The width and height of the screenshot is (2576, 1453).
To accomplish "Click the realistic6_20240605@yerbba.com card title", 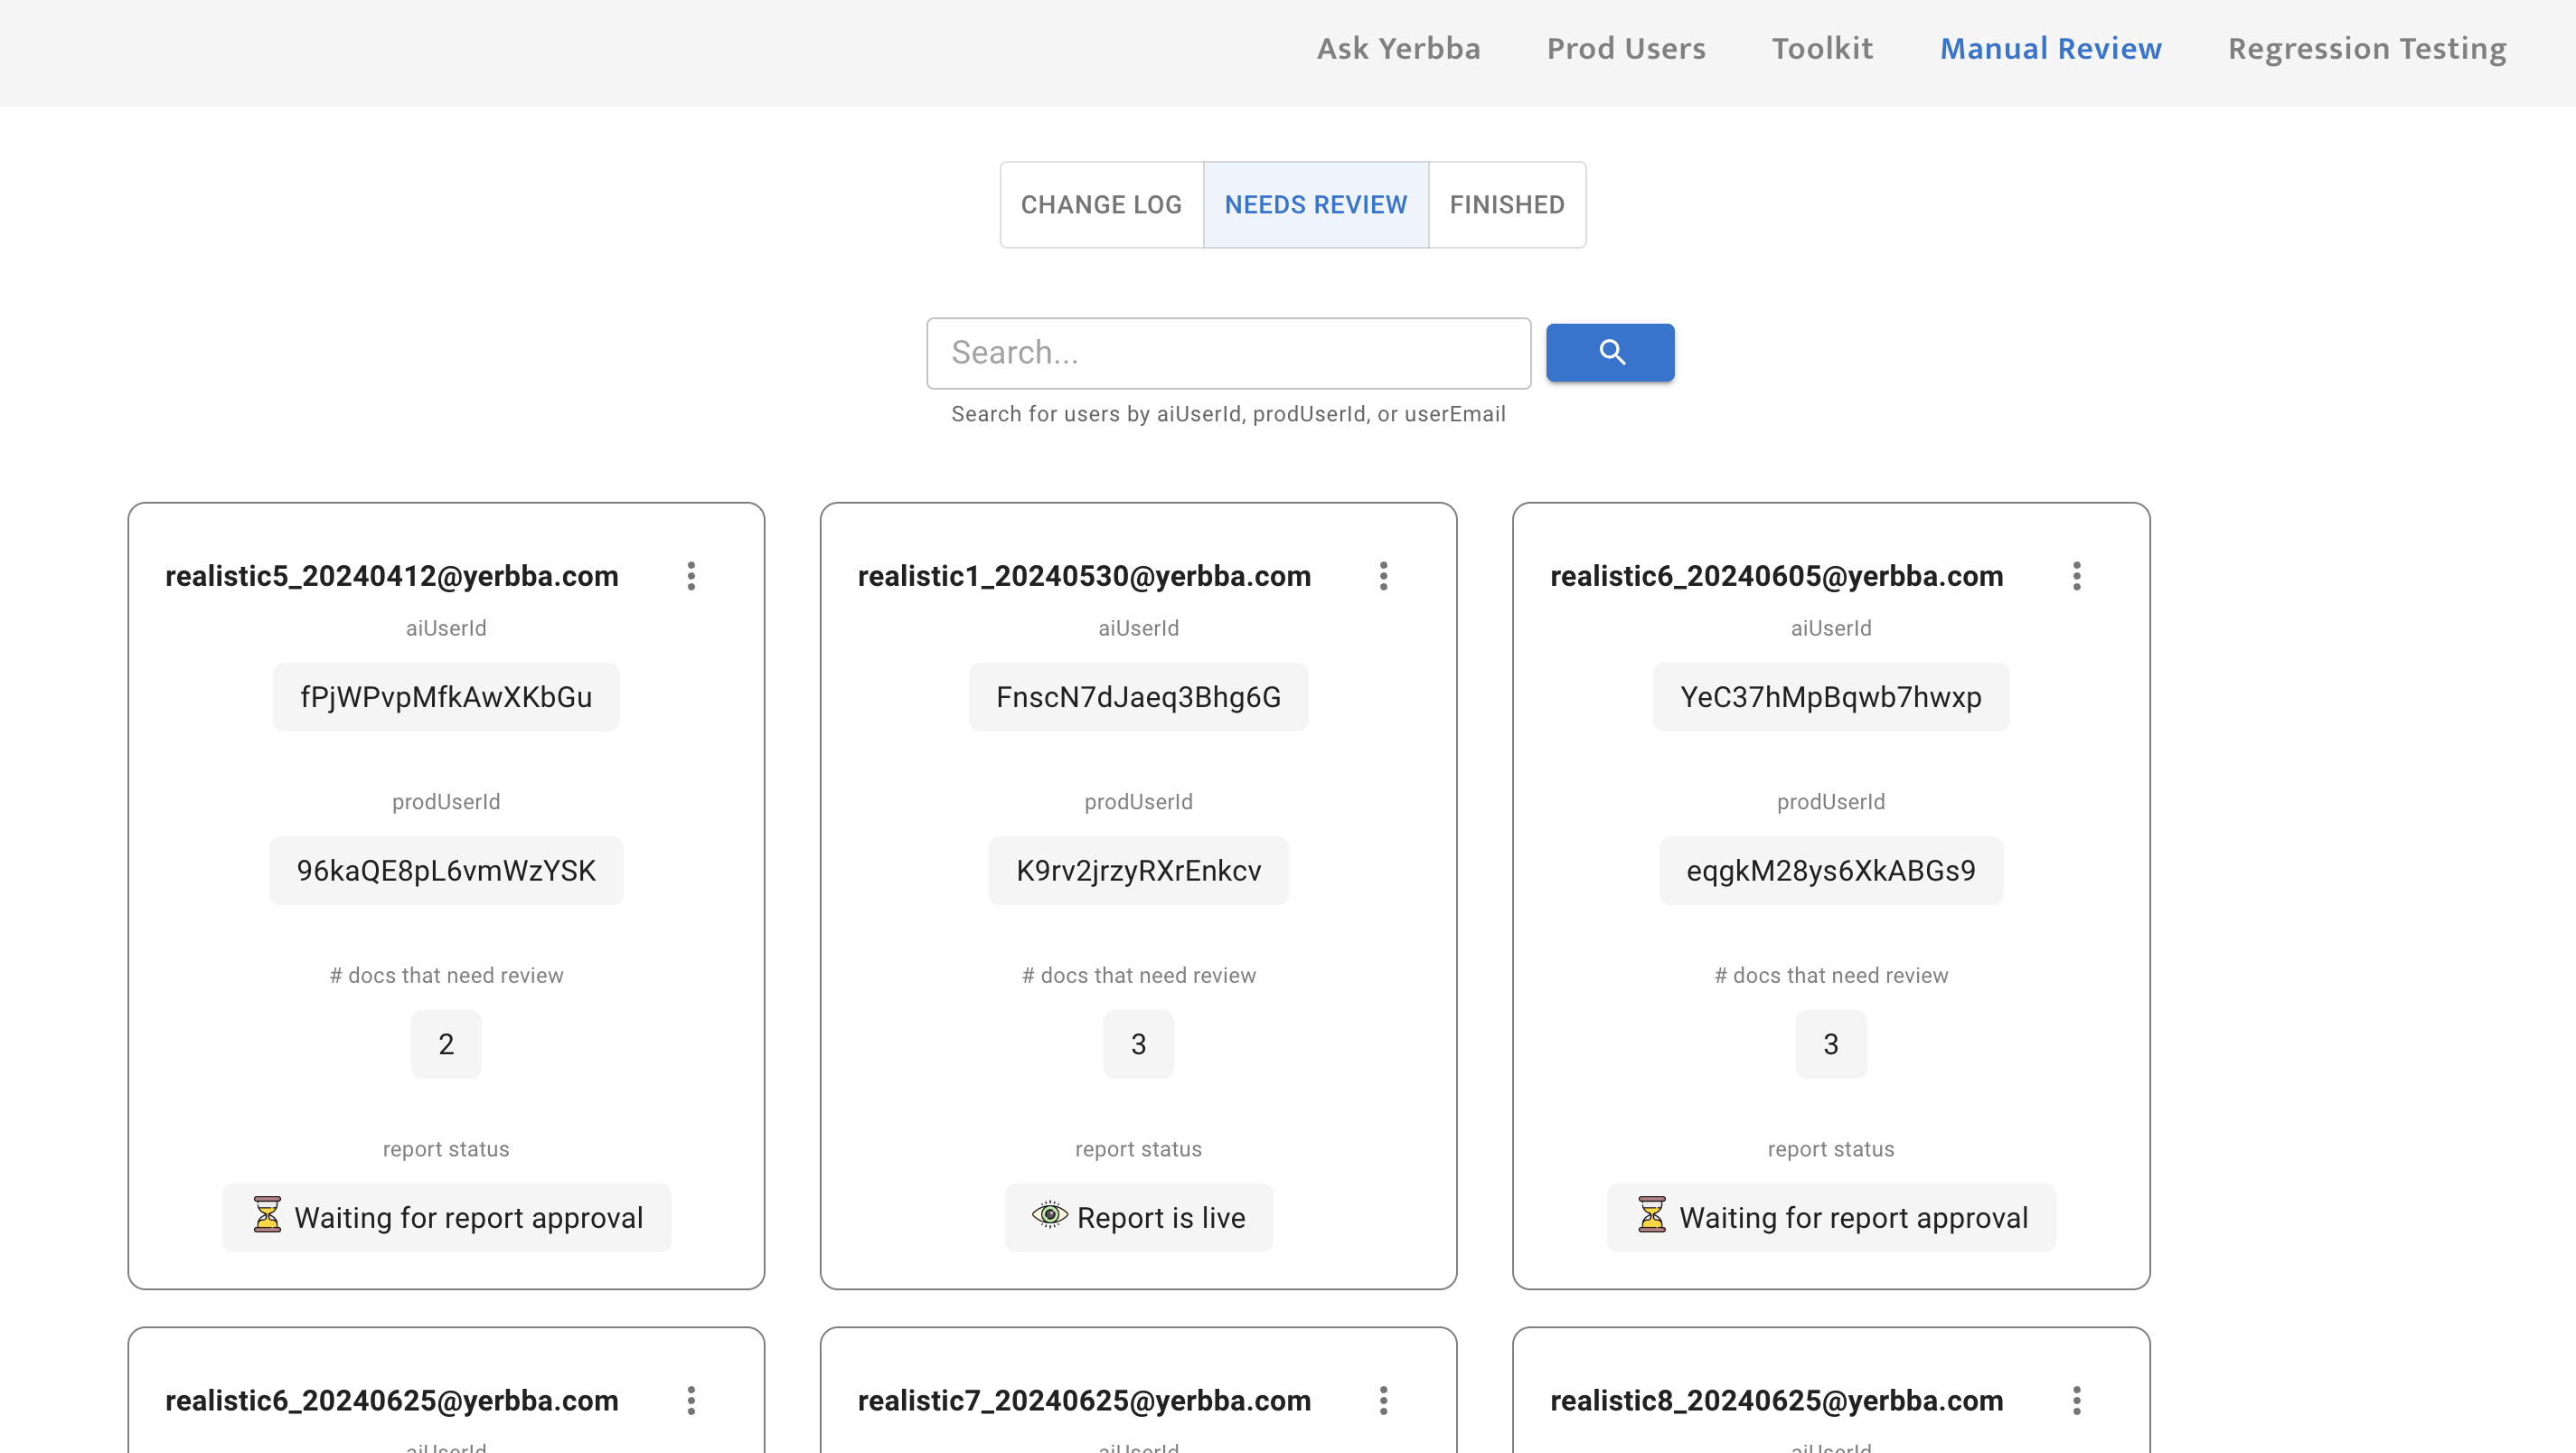I will click(x=1776, y=576).
